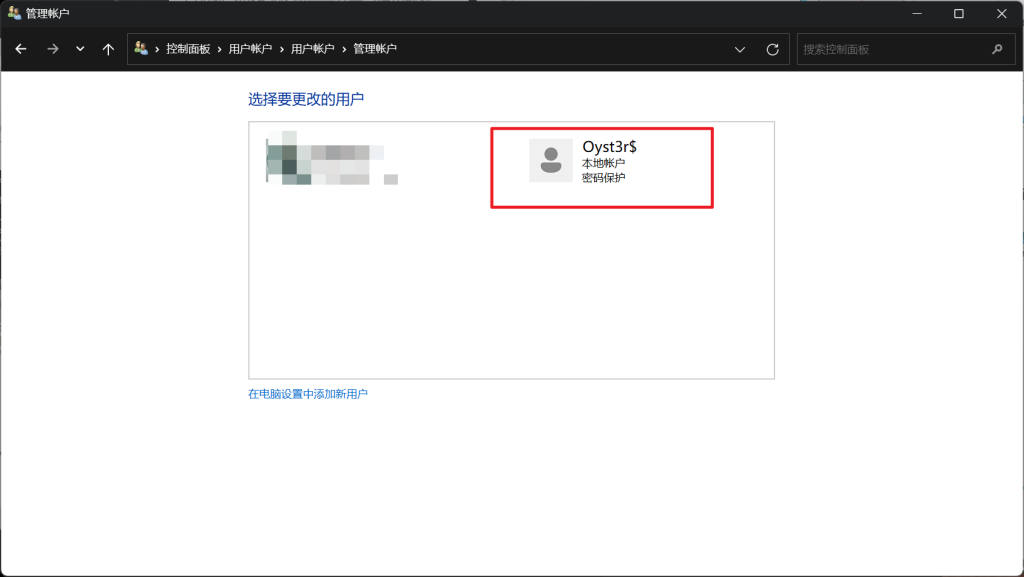The height and width of the screenshot is (577, 1024).
Task: Click the Forward arrow button
Action: pos(52,49)
